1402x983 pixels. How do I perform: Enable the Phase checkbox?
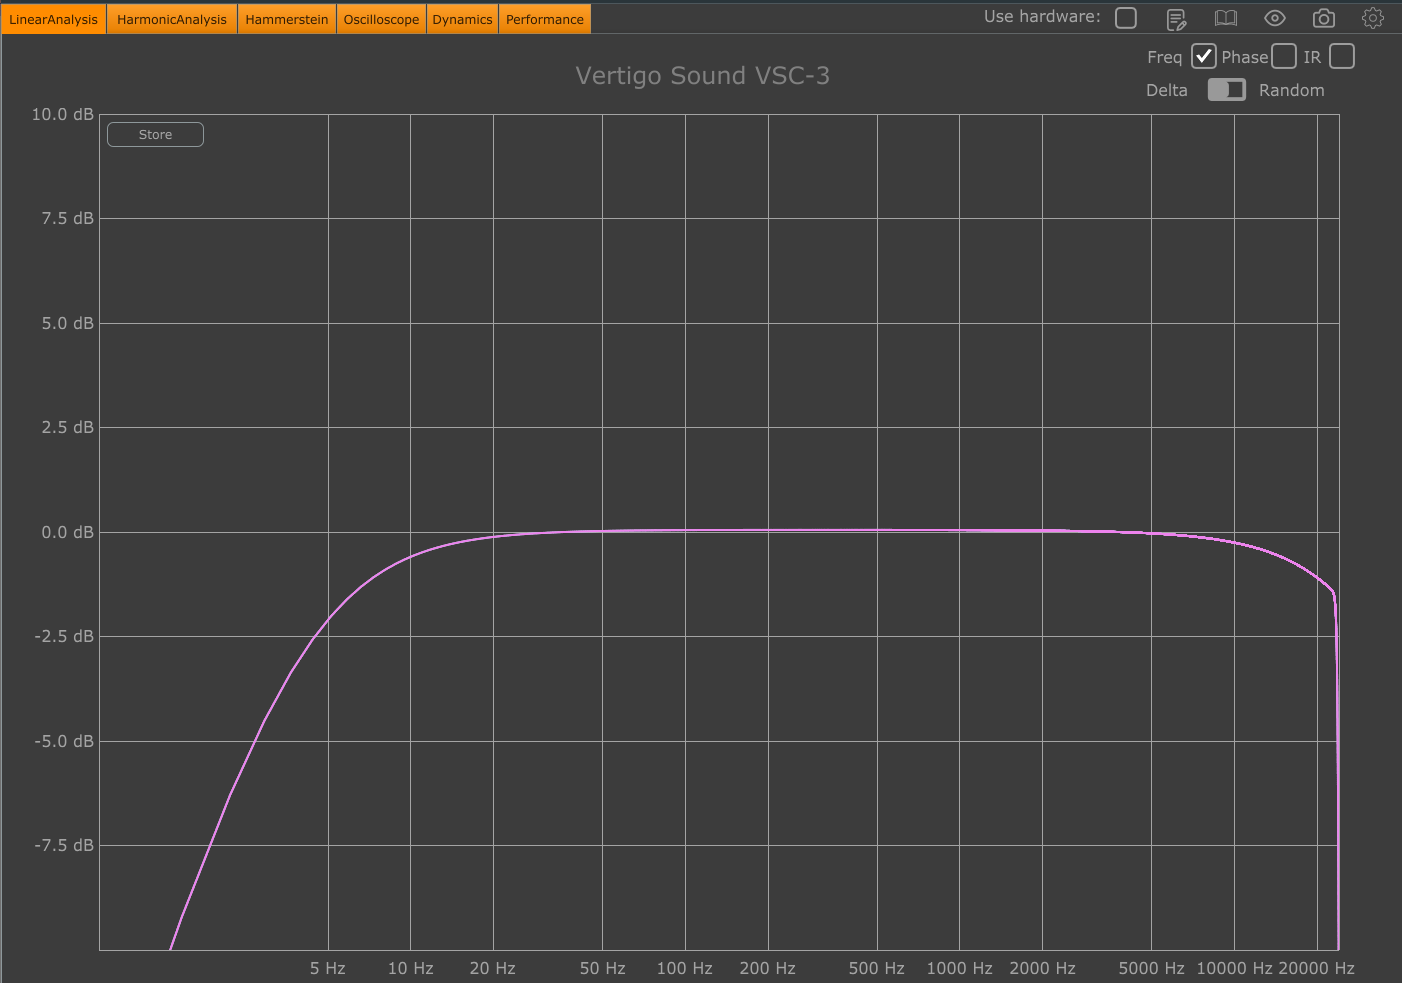click(1284, 56)
